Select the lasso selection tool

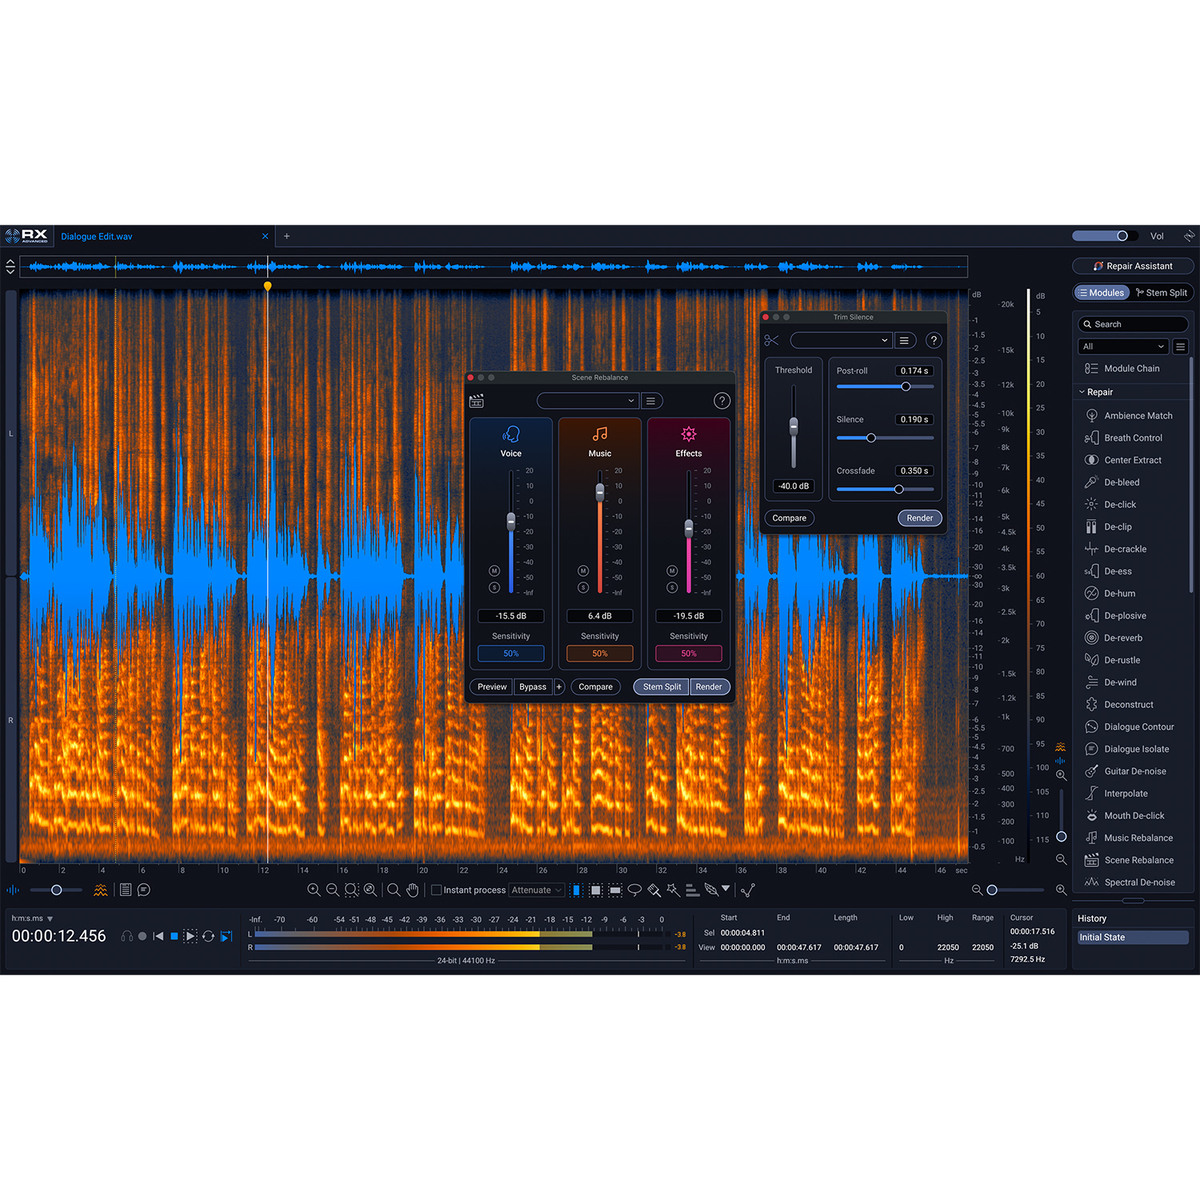tap(634, 890)
